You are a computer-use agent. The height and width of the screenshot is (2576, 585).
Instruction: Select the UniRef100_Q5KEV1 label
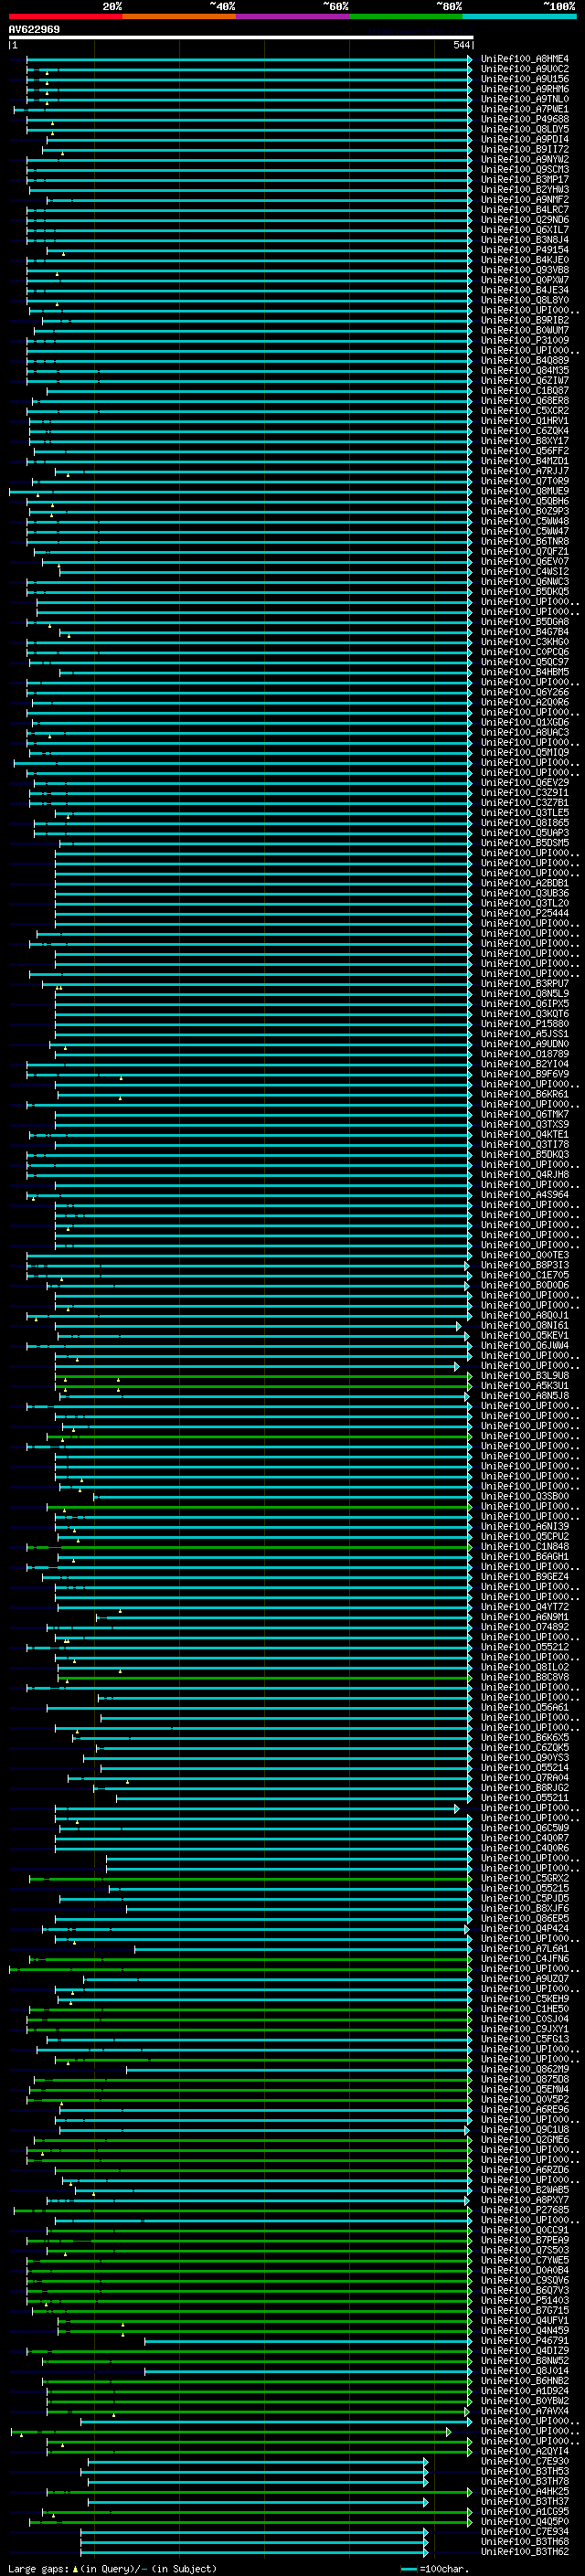pos(525,1335)
